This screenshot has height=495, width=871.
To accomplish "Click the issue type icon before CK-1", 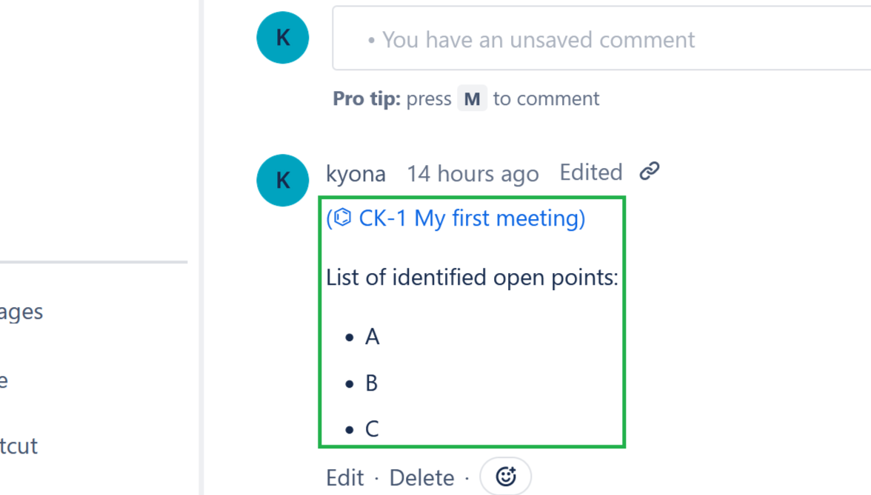I will click(x=343, y=218).
